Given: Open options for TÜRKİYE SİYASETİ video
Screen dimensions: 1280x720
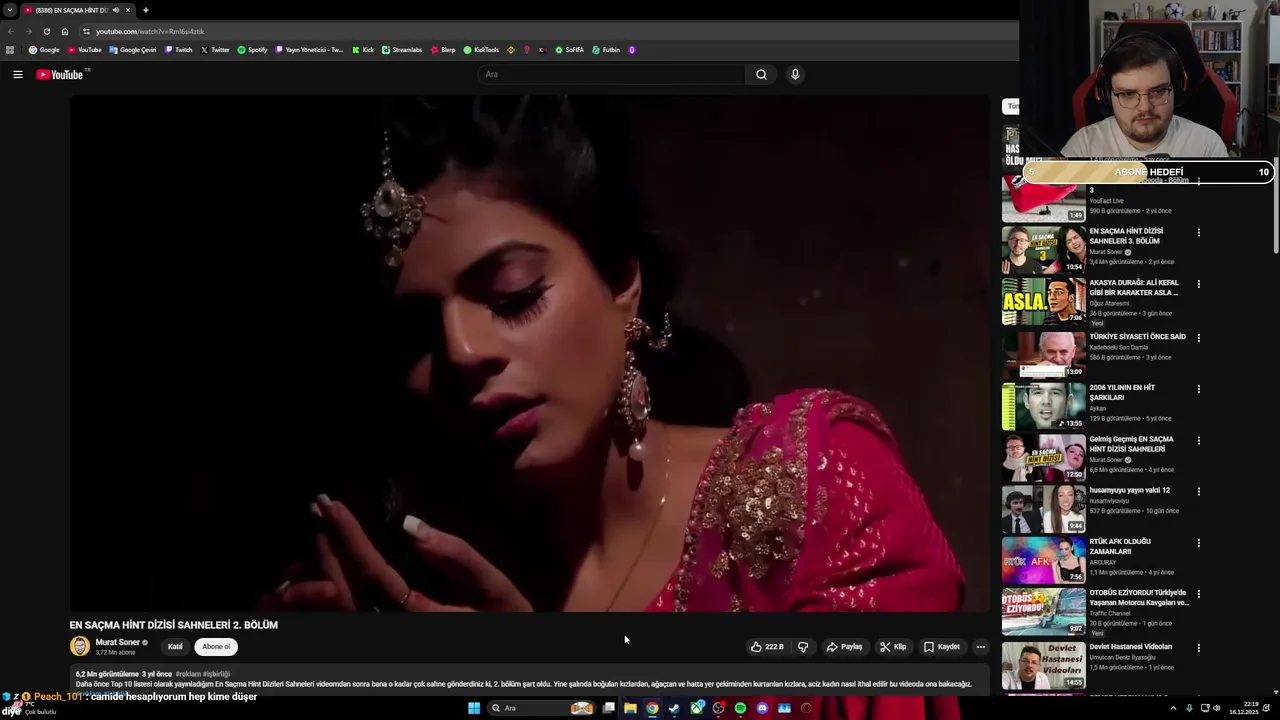Looking at the screenshot, I should pyautogui.click(x=1198, y=338).
